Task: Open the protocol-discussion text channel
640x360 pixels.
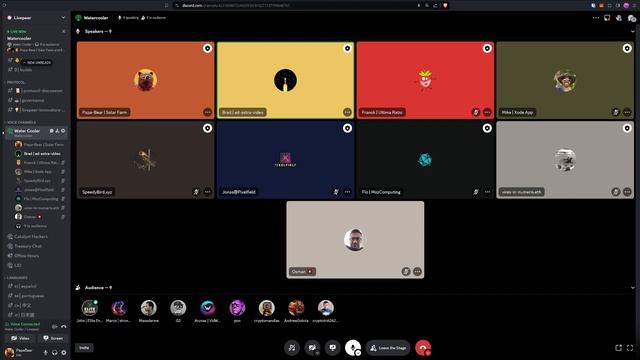Action: pos(36,90)
